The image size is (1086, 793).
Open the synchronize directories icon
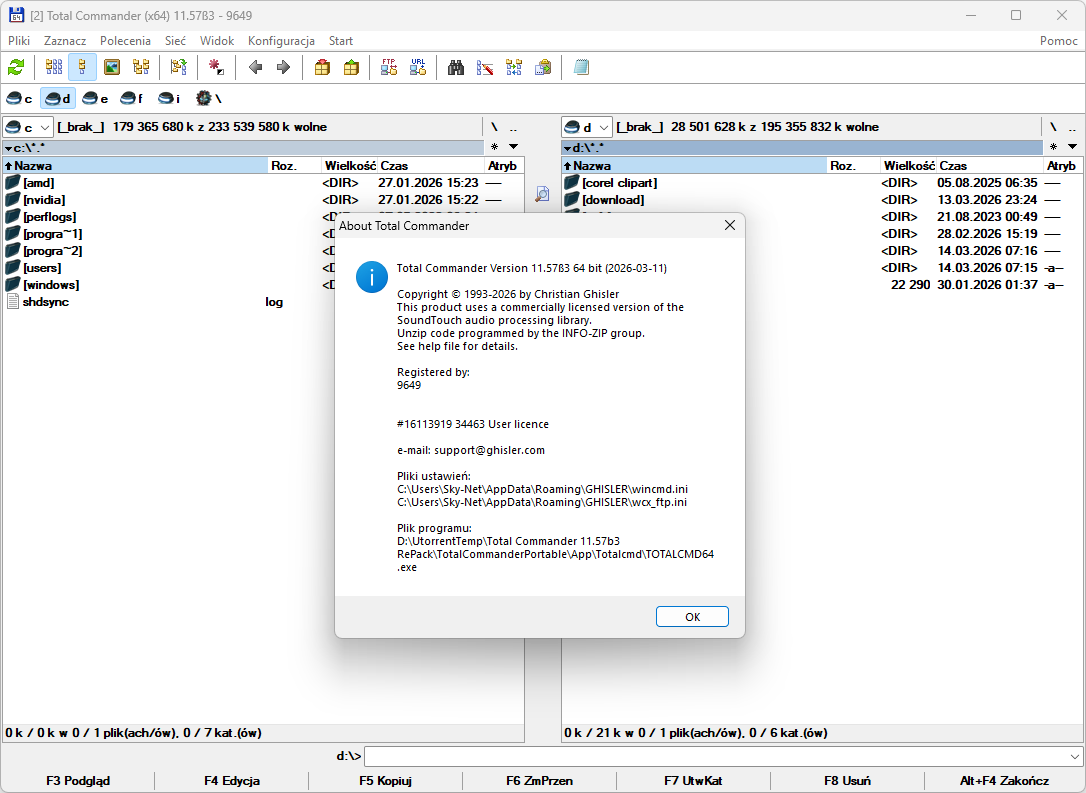pos(514,67)
